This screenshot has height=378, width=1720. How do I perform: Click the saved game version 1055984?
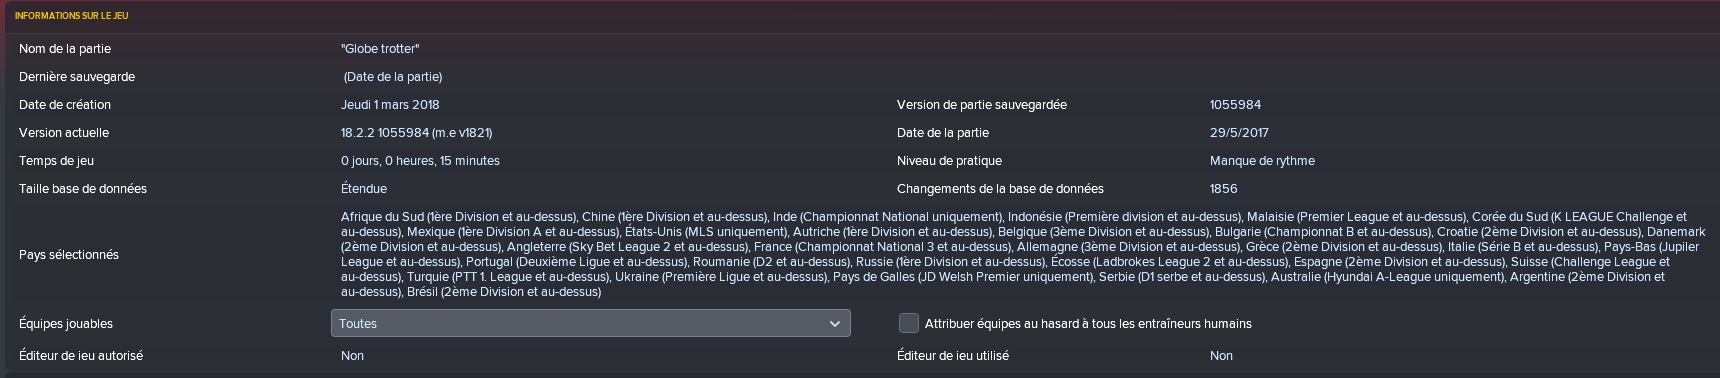[x=1235, y=105]
